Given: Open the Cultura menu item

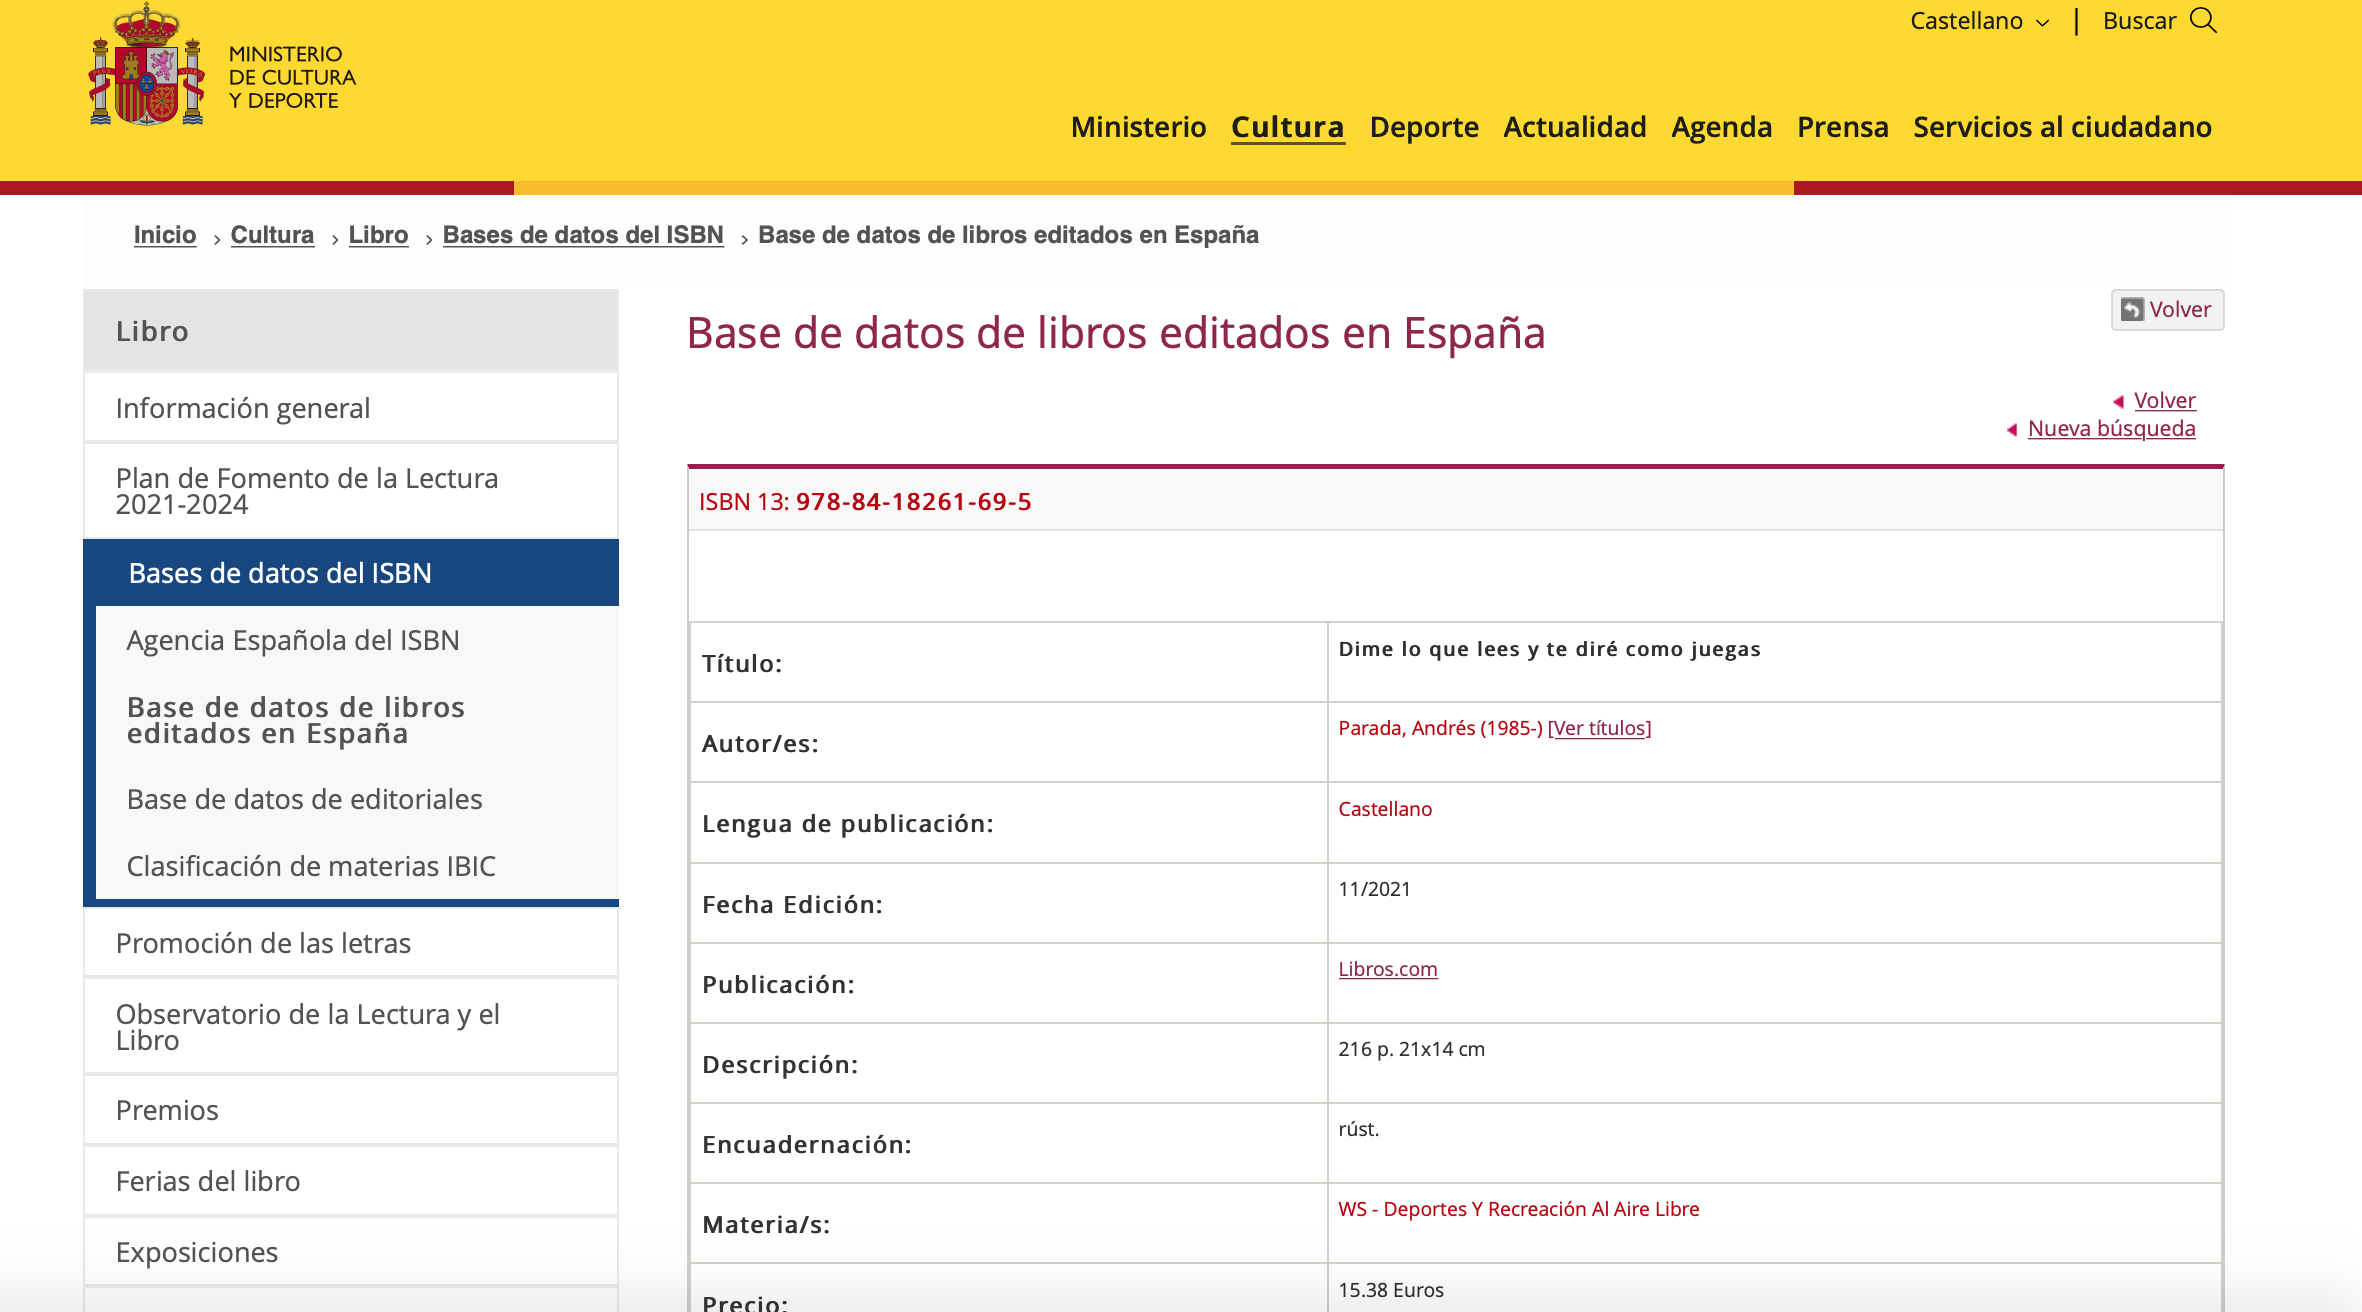Looking at the screenshot, I should 1287,127.
